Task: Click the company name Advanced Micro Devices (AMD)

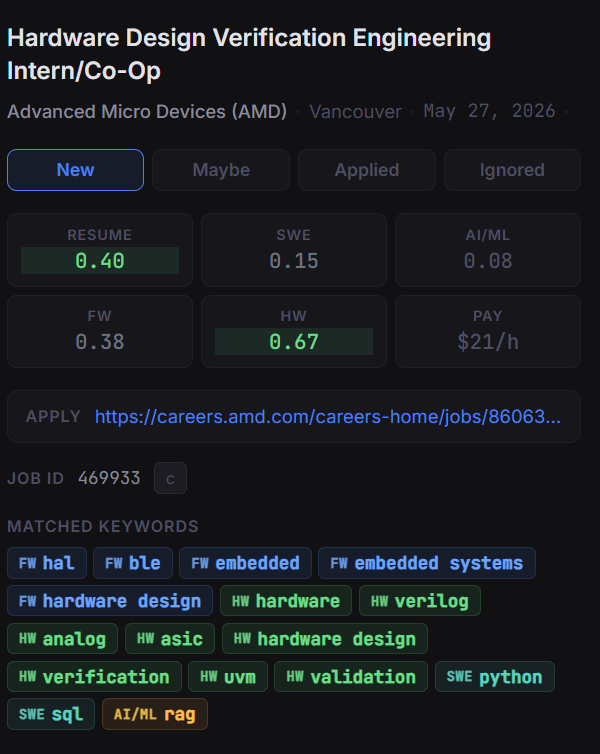Action: [x=147, y=112]
